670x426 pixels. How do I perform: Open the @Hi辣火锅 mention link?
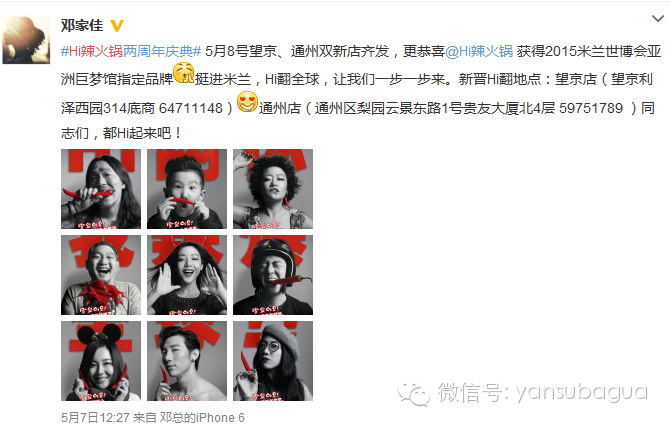click(479, 51)
